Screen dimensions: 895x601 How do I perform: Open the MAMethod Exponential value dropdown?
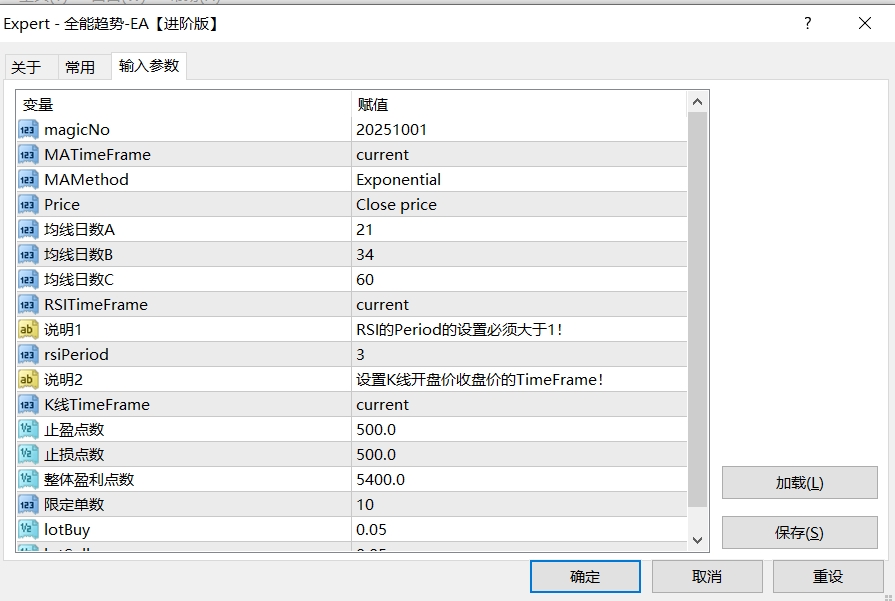(x=520, y=180)
